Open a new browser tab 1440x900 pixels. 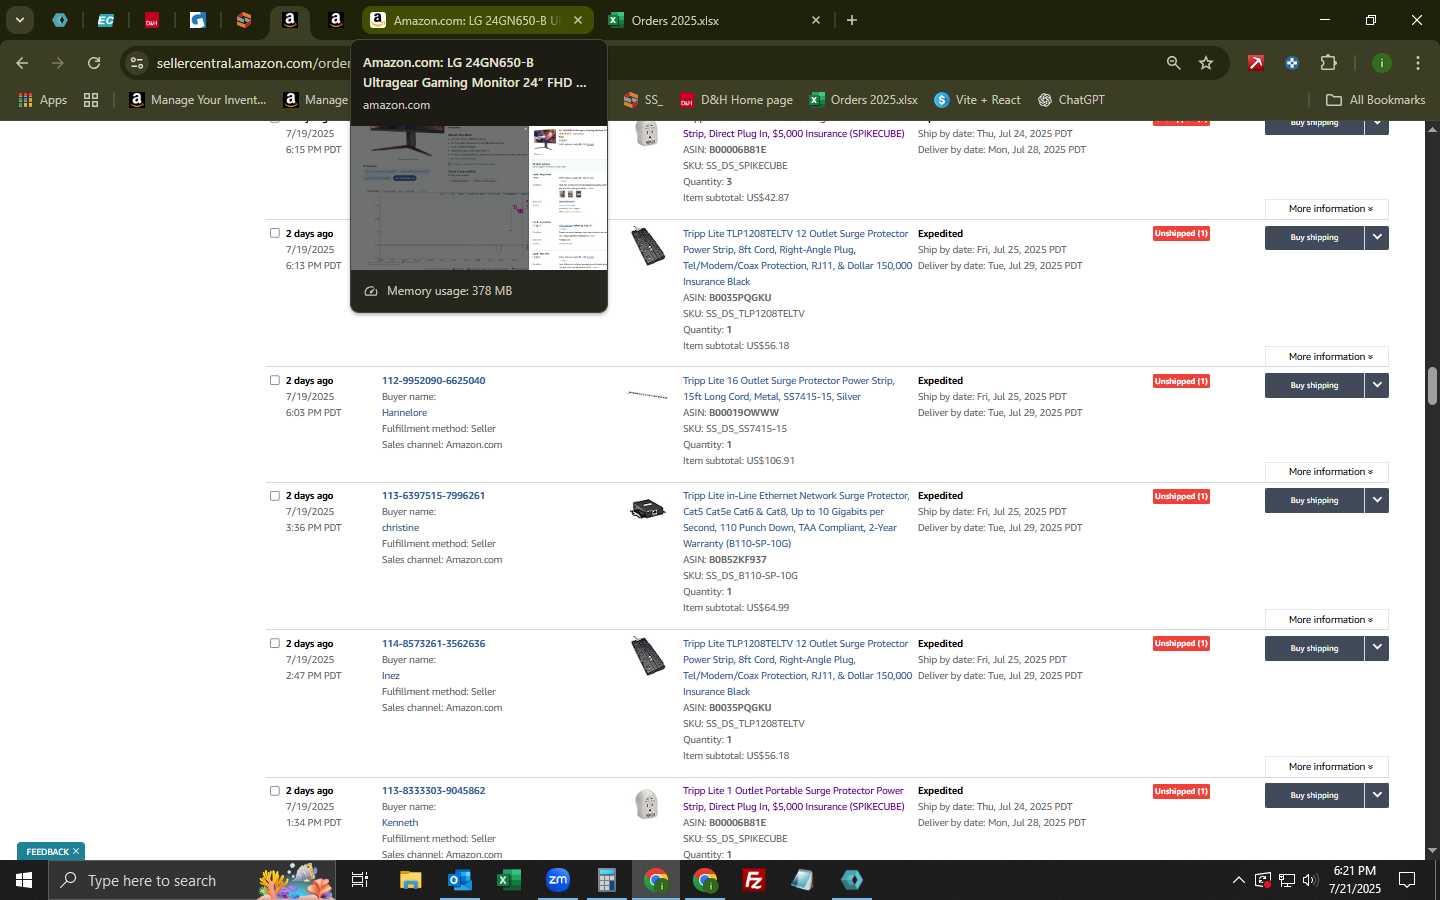(x=852, y=20)
